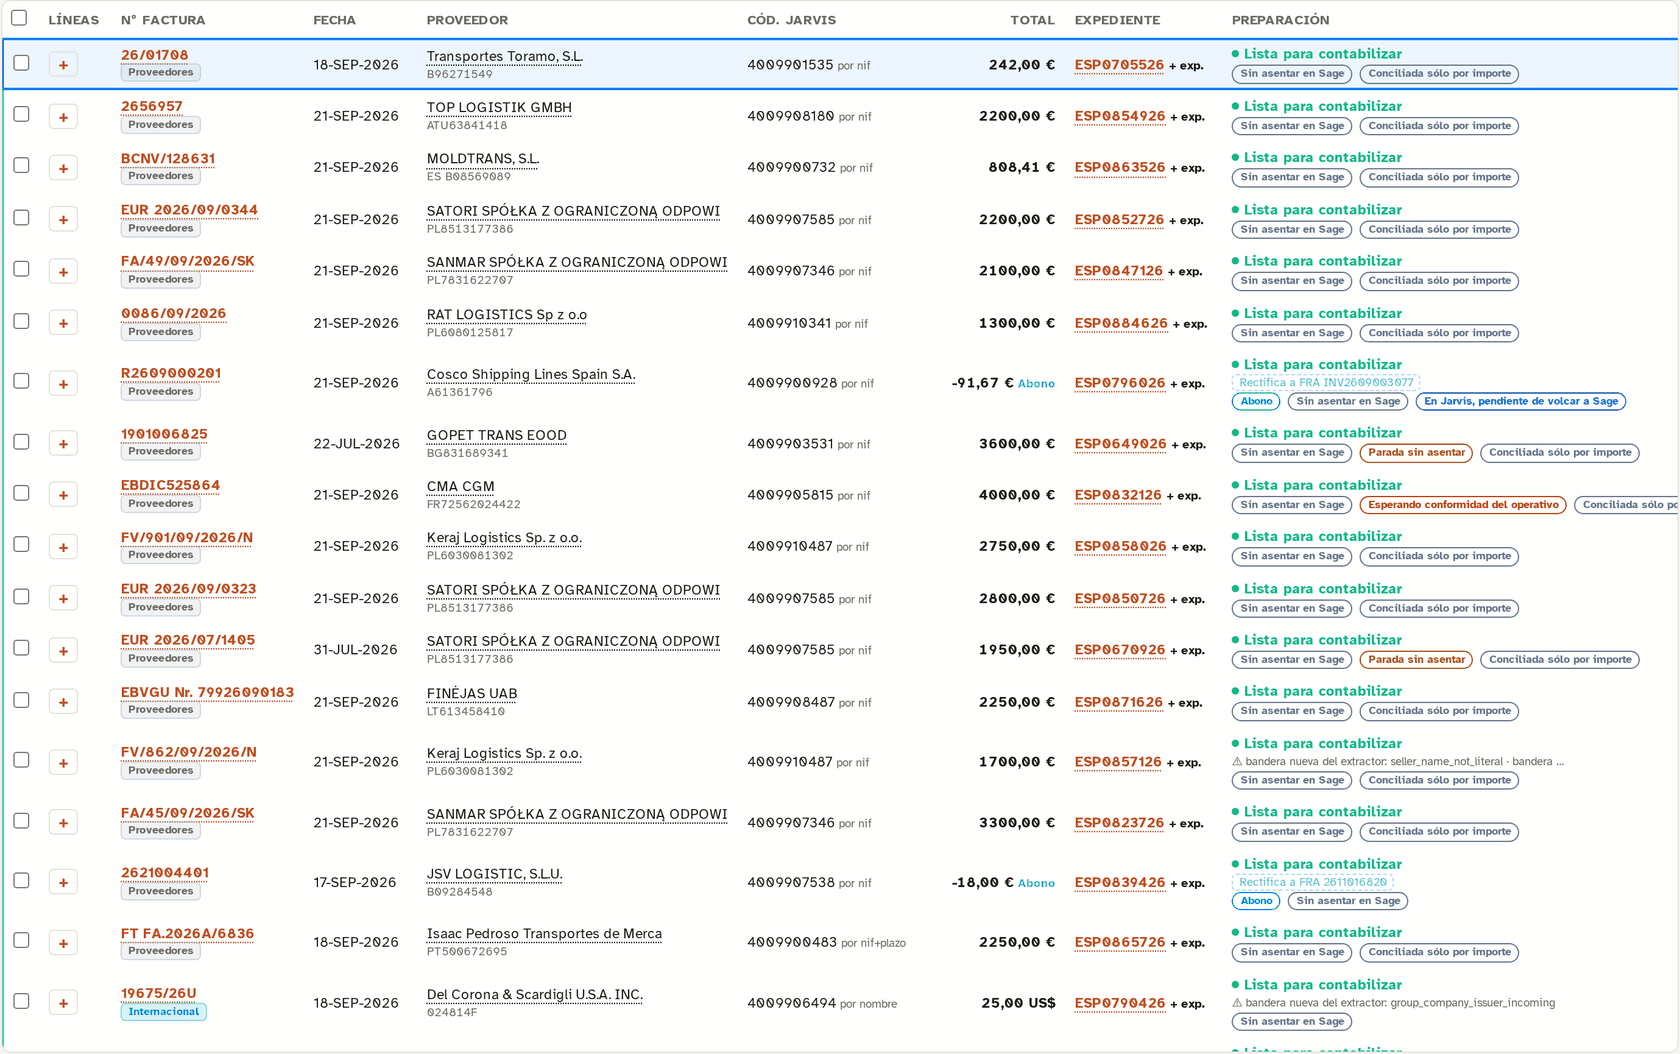Check the row for TOP LOGISTIK GMBH
Screen dimensions: 1680x1054
(21, 114)
